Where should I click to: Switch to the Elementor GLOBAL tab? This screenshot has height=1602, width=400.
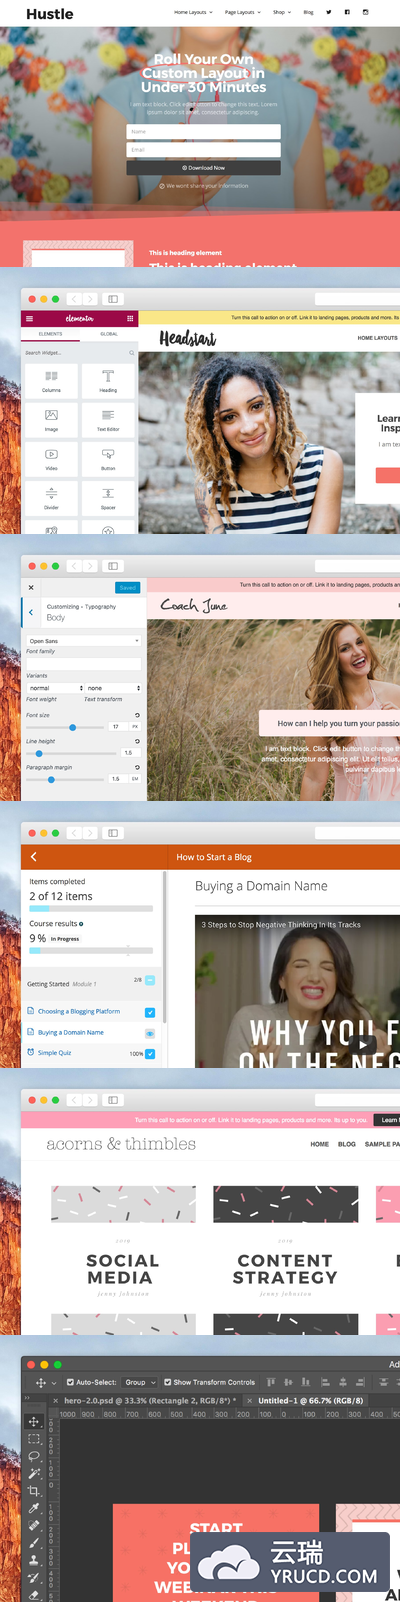(x=108, y=334)
